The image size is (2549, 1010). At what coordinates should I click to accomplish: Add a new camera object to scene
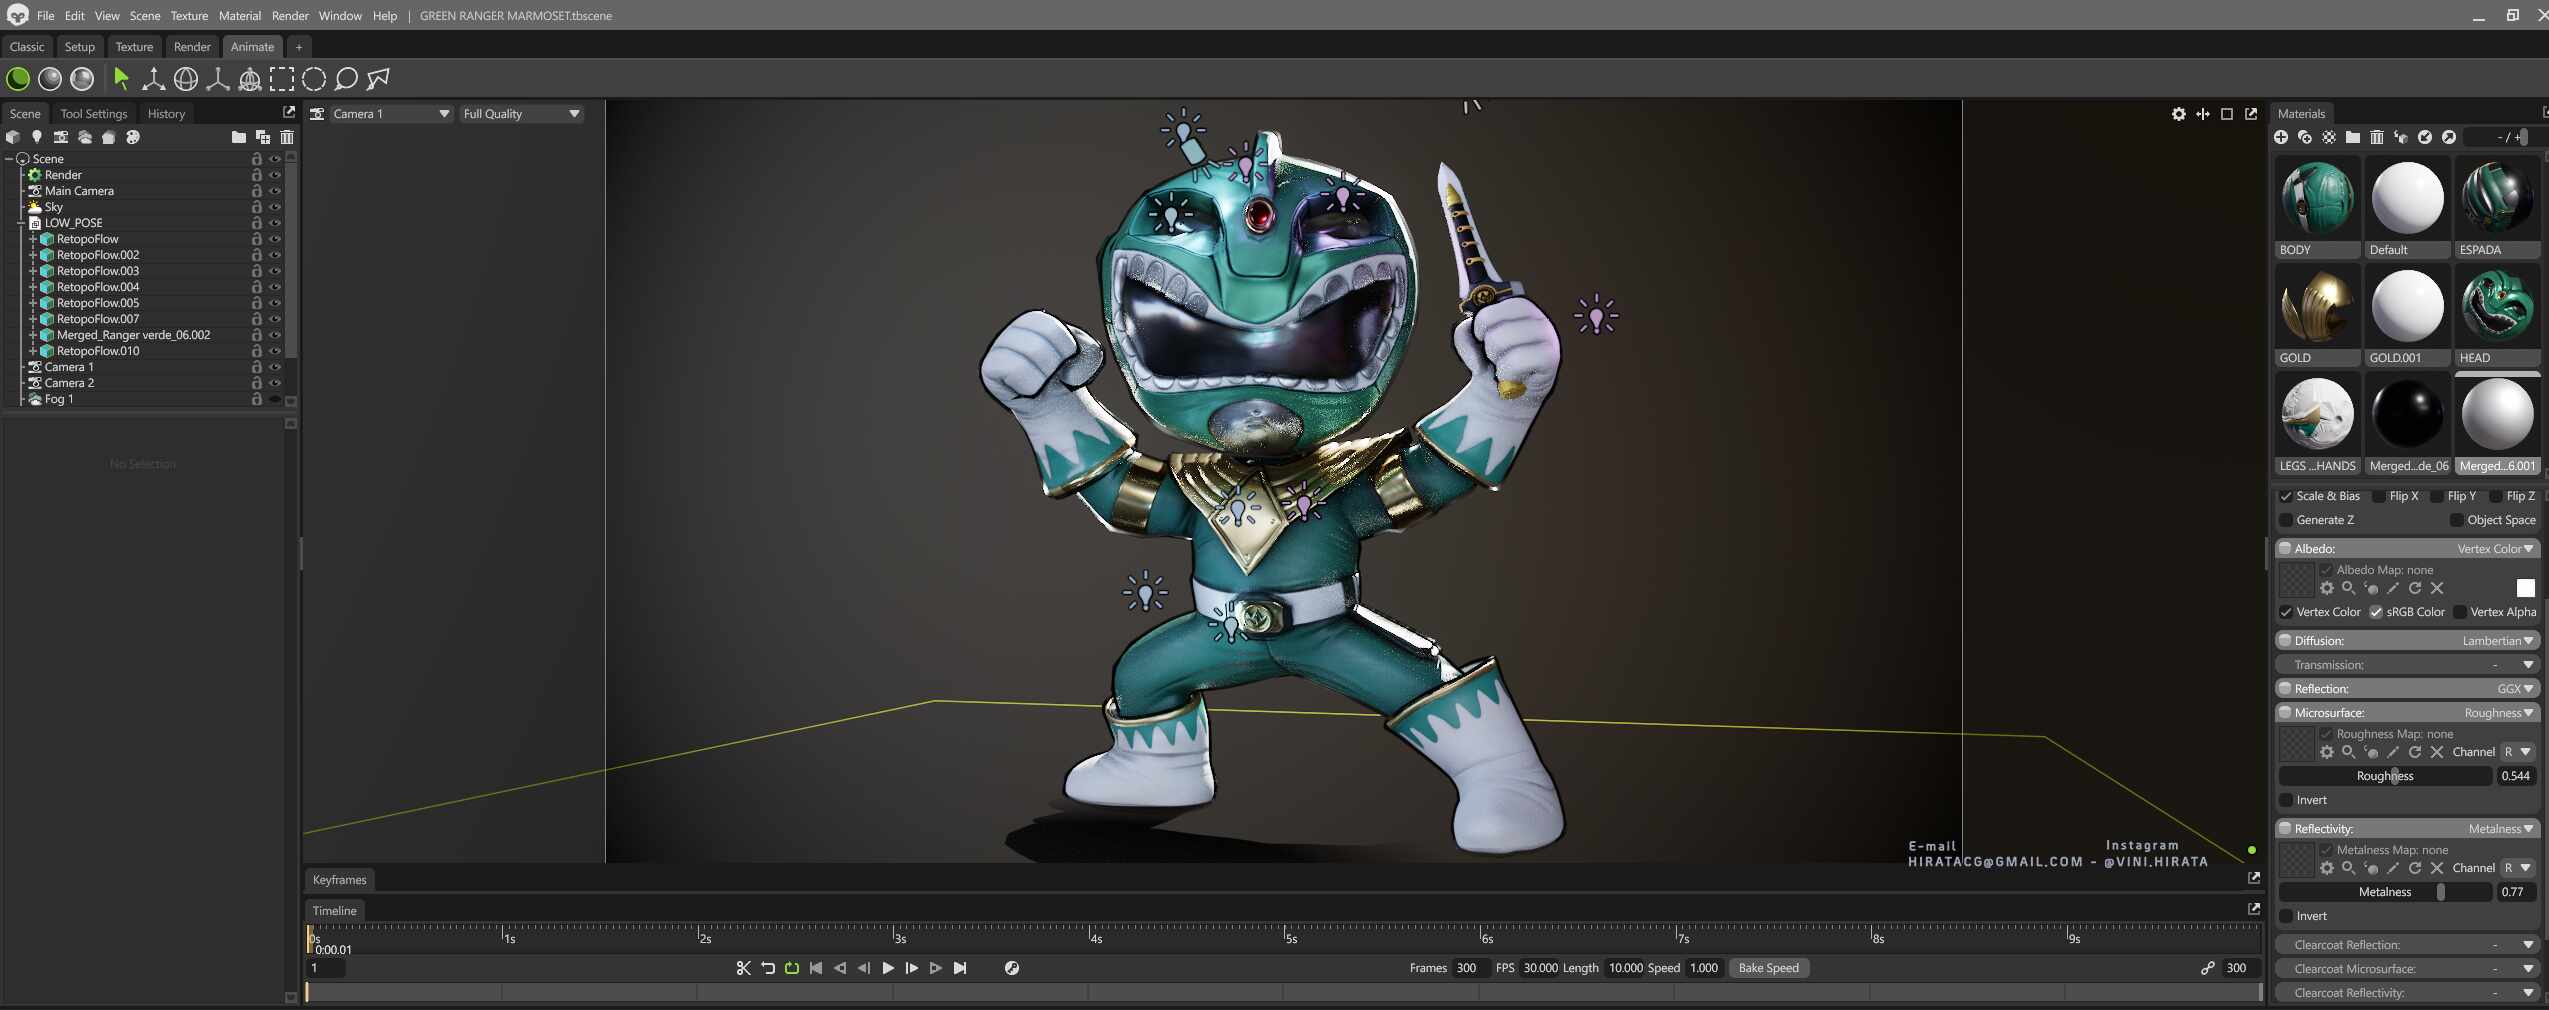61,137
